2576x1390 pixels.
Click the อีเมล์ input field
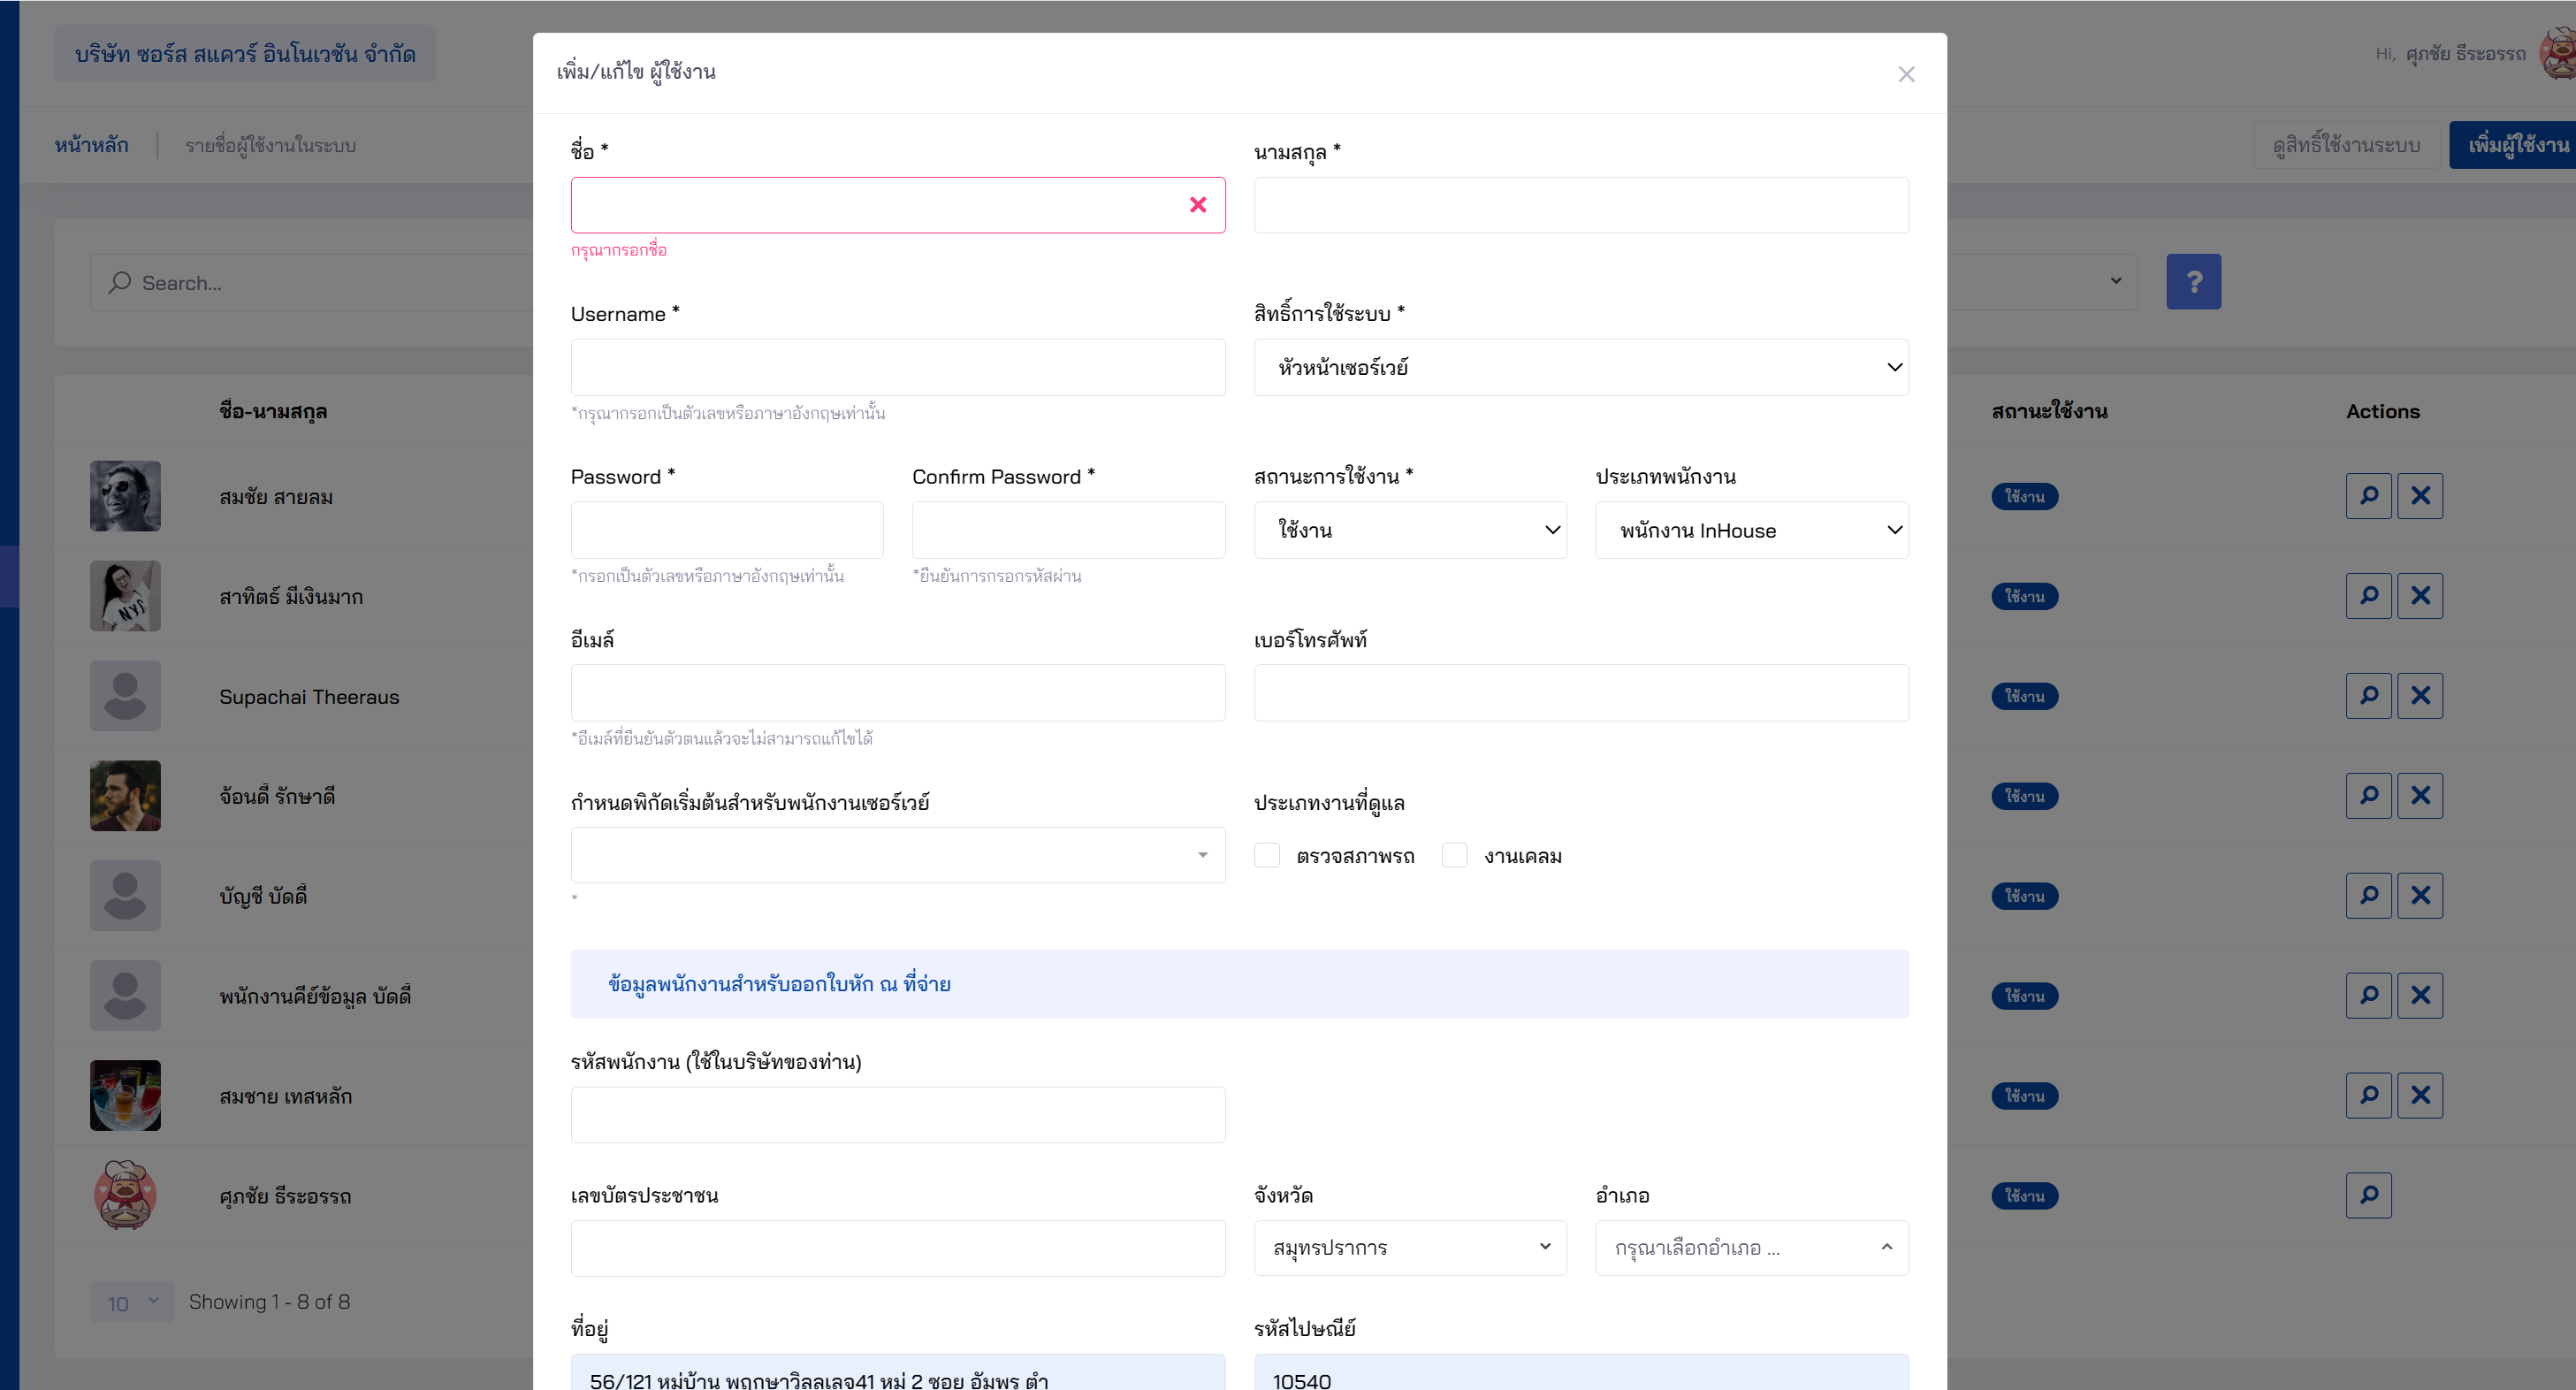897,693
